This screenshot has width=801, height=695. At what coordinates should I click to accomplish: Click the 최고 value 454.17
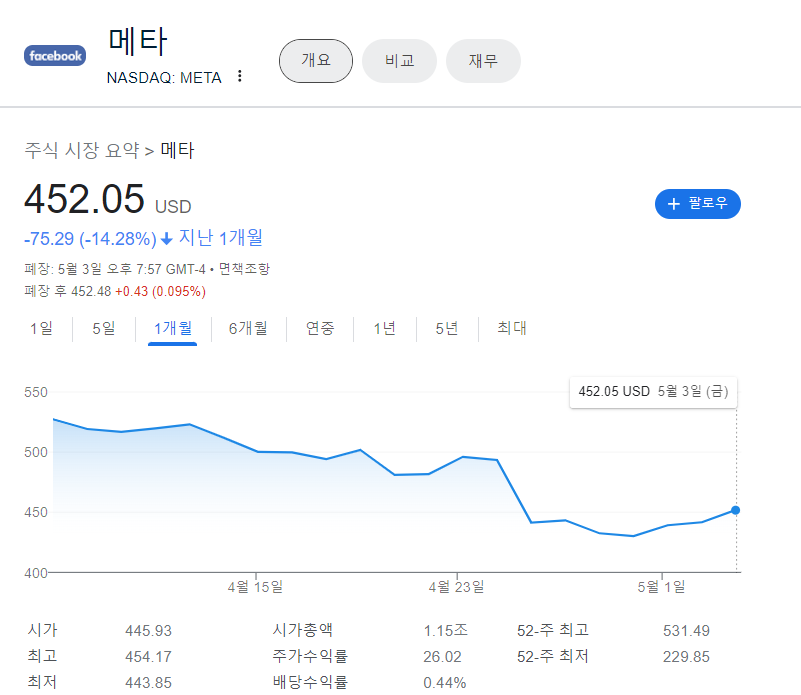coord(149,657)
